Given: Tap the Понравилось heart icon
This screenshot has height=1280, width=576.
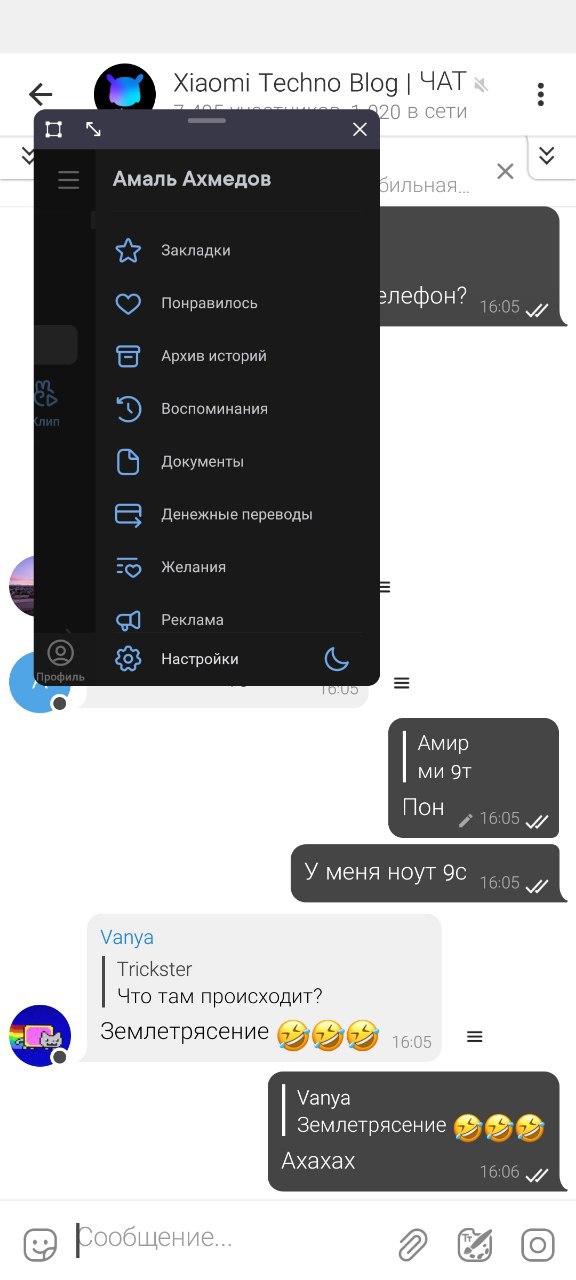Looking at the screenshot, I should 128,303.
